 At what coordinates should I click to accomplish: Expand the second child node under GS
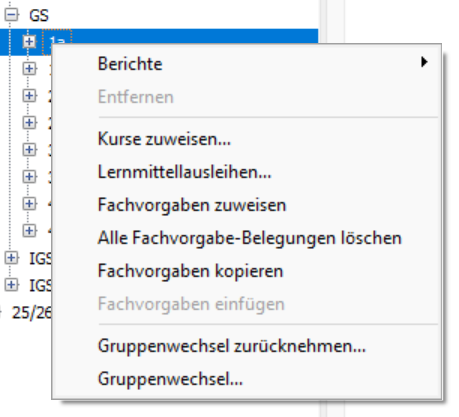click(29, 68)
